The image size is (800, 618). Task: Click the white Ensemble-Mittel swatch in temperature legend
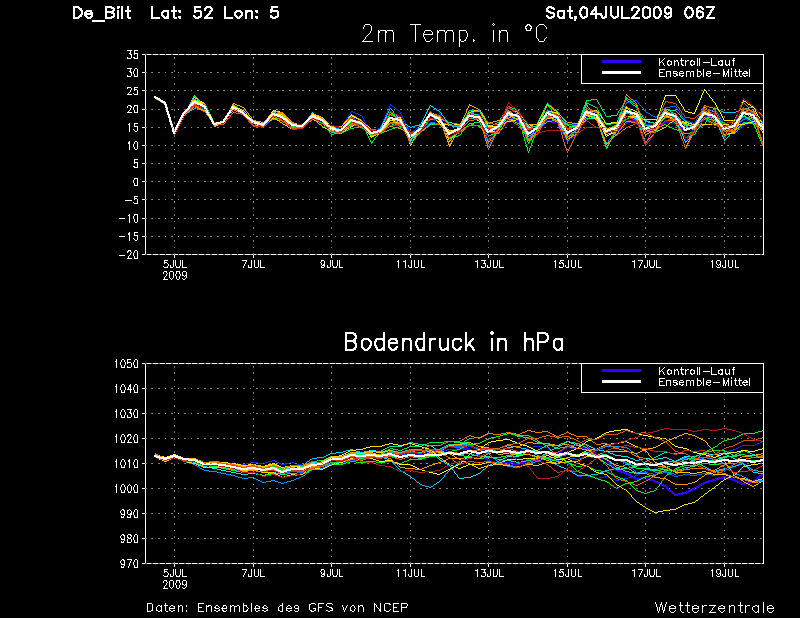pyautogui.click(x=621, y=73)
